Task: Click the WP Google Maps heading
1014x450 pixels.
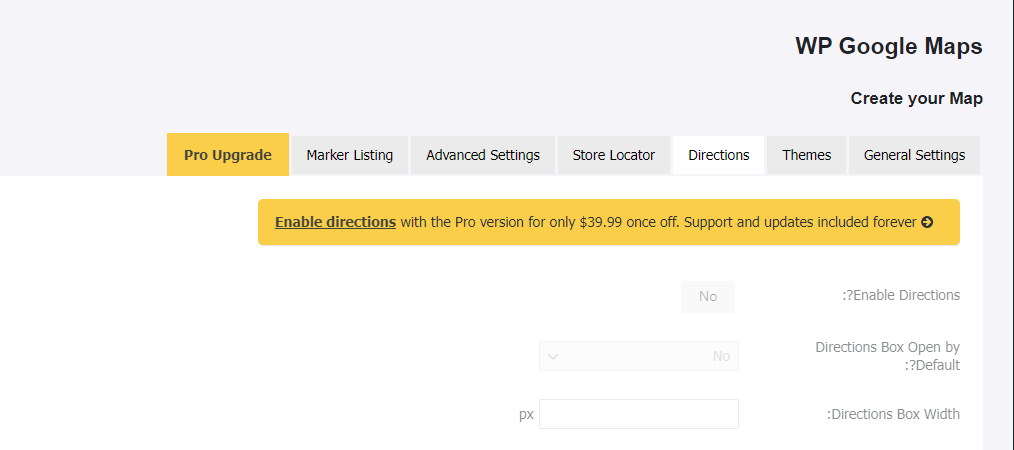Action: 889,47
